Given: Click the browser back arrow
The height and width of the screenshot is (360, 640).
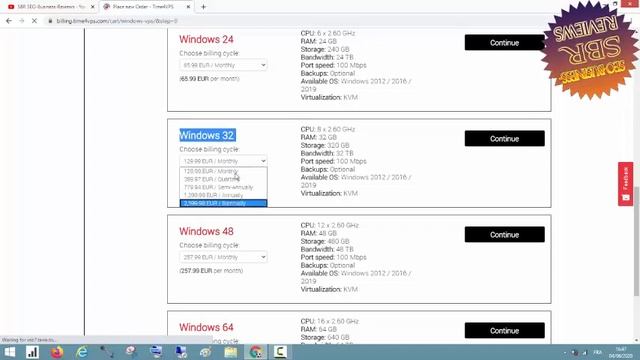Looking at the screenshot, I should tap(9, 21).
